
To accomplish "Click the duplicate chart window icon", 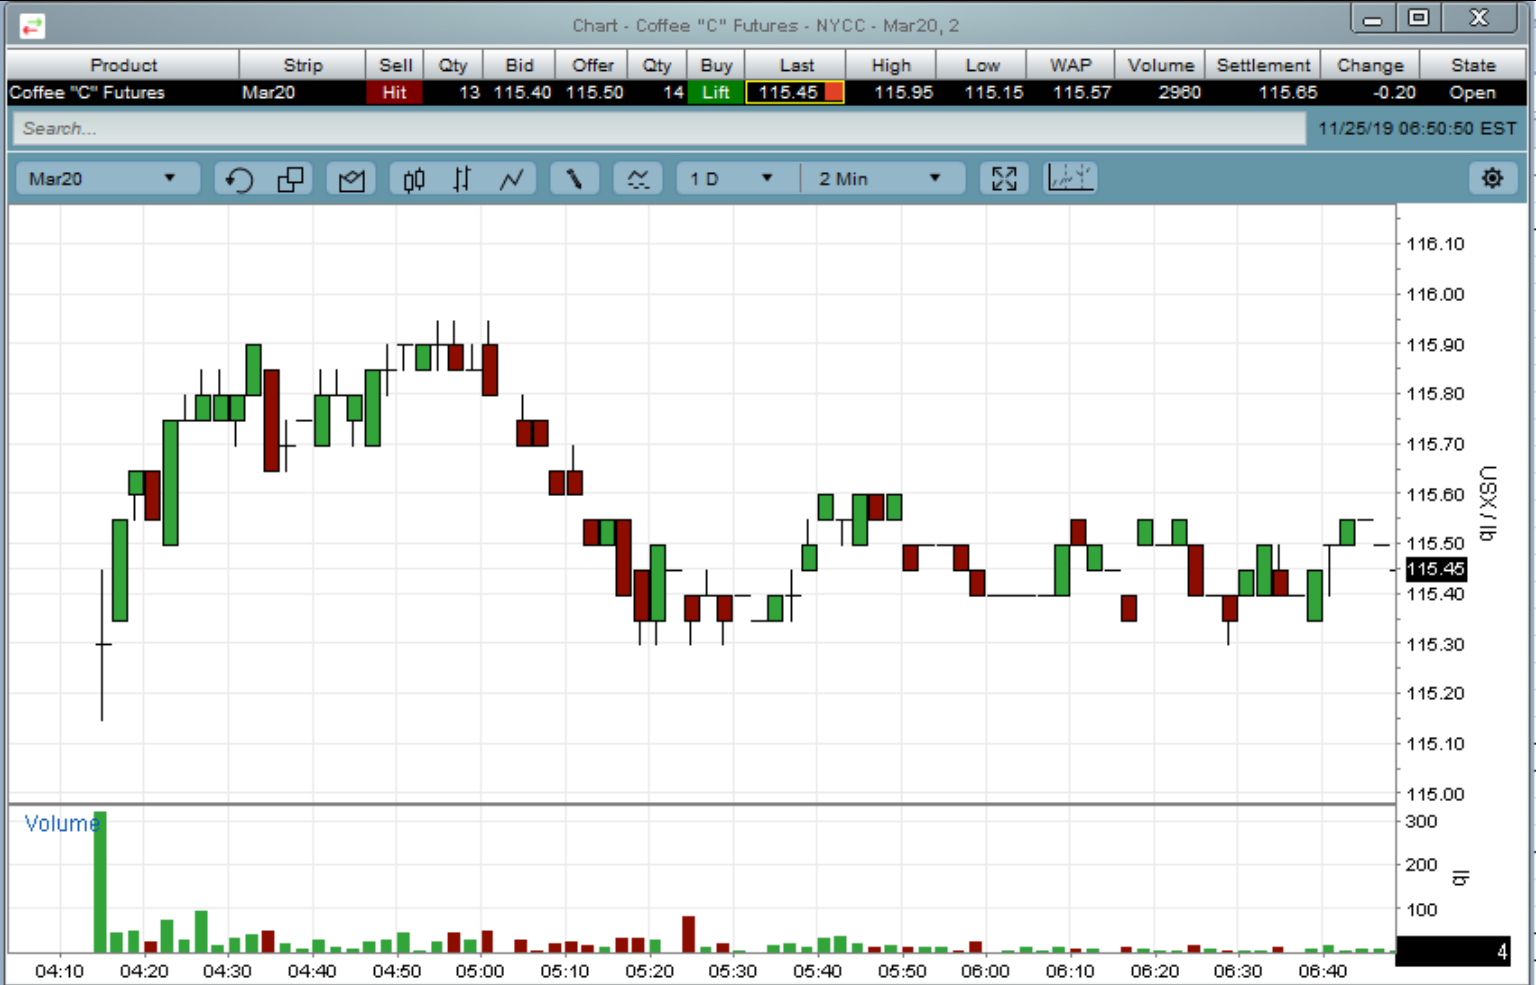I will point(290,179).
